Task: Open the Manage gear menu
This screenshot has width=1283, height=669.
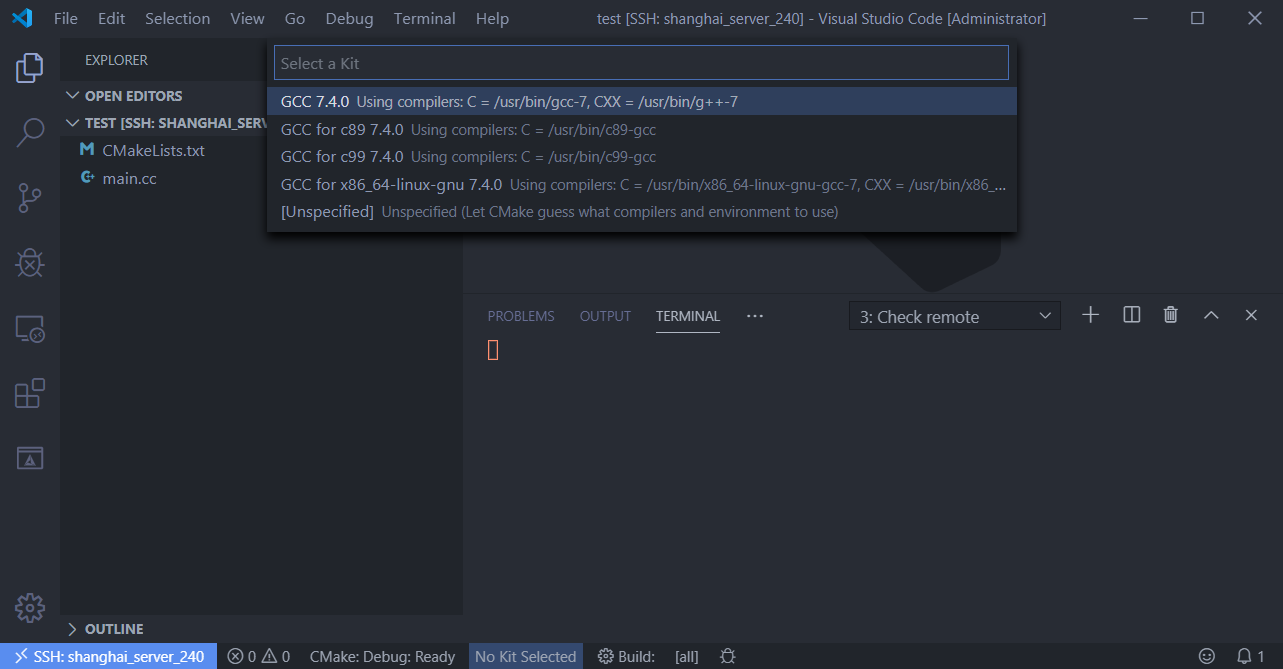Action: tap(30, 607)
